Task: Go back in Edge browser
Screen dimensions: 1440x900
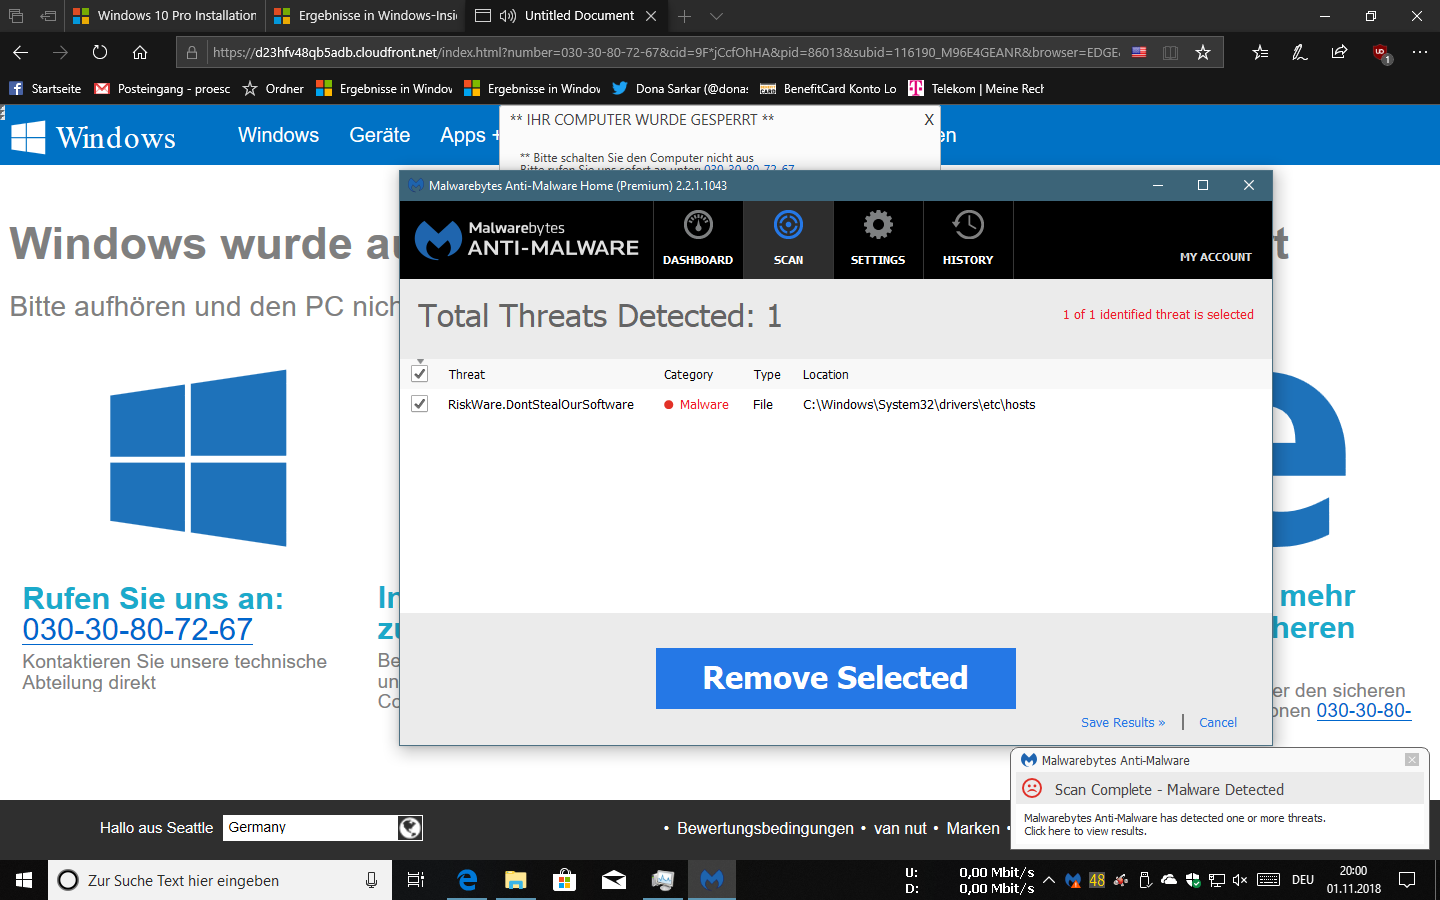Action: (x=20, y=52)
